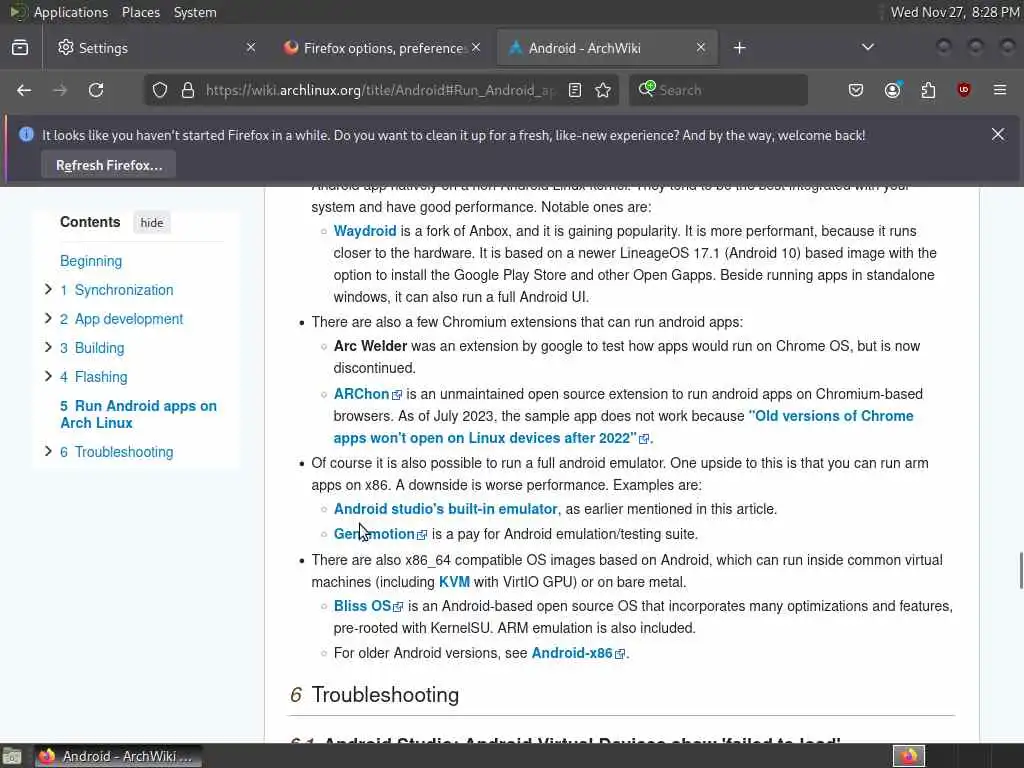The width and height of the screenshot is (1024, 768).
Task: Expand the App development contents section
Action: (48, 318)
